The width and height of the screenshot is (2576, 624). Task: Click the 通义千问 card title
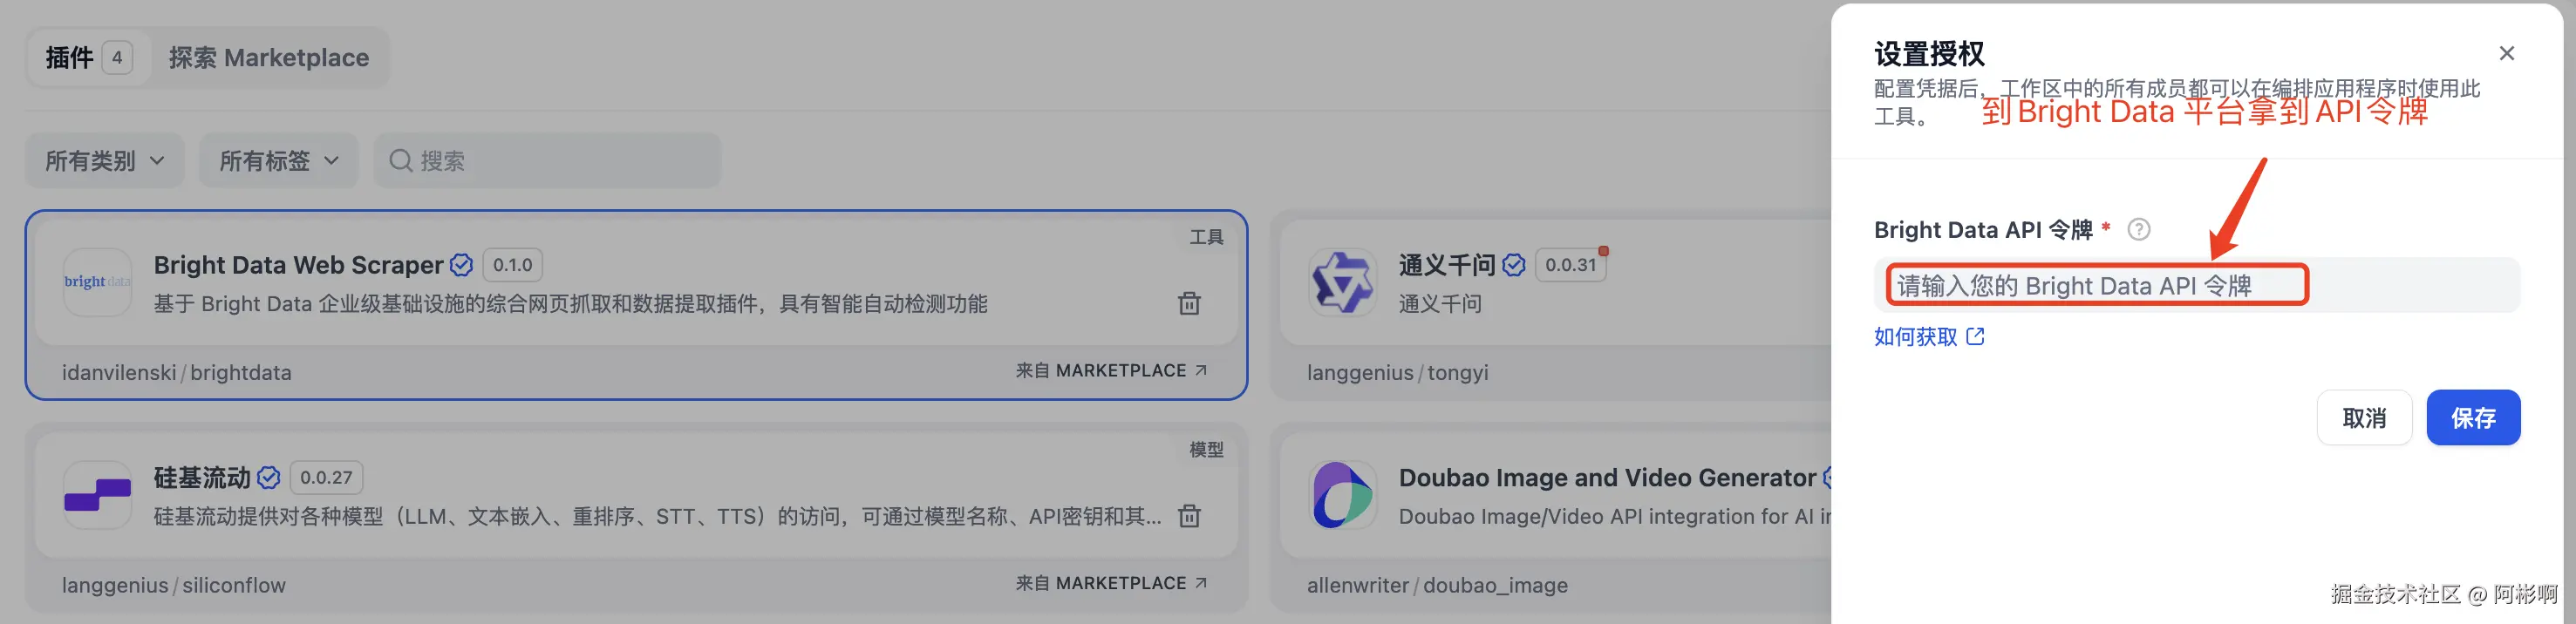pos(1446,265)
